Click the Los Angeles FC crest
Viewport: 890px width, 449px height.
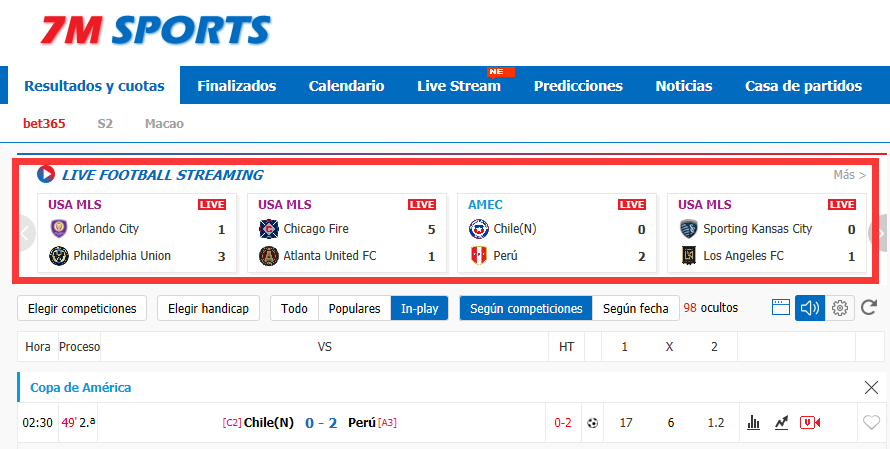click(689, 256)
